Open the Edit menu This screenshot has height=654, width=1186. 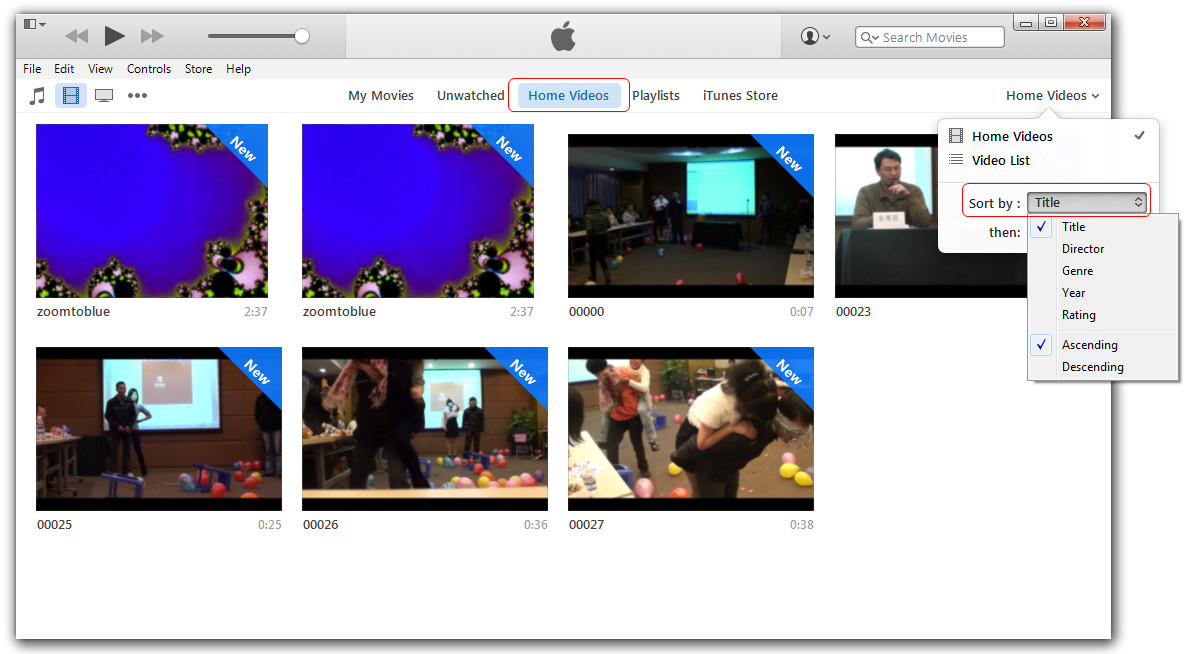[64, 69]
